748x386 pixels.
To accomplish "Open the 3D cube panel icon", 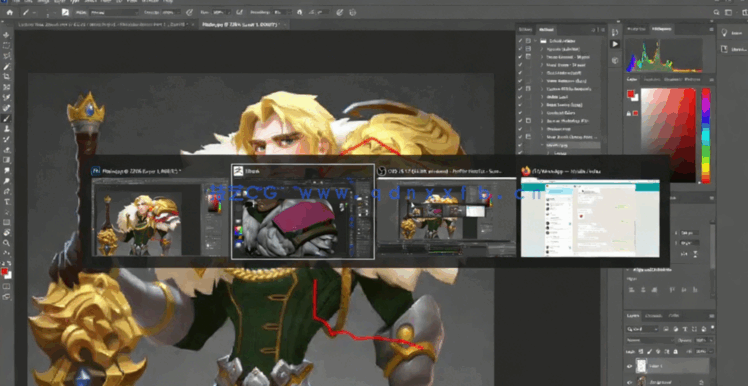I will [615, 60].
